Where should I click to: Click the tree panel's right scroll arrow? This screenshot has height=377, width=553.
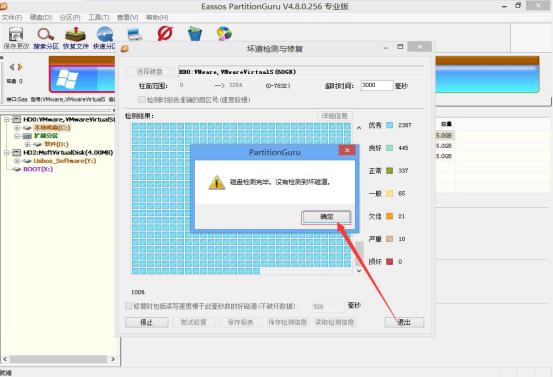click(x=113, y=359)
